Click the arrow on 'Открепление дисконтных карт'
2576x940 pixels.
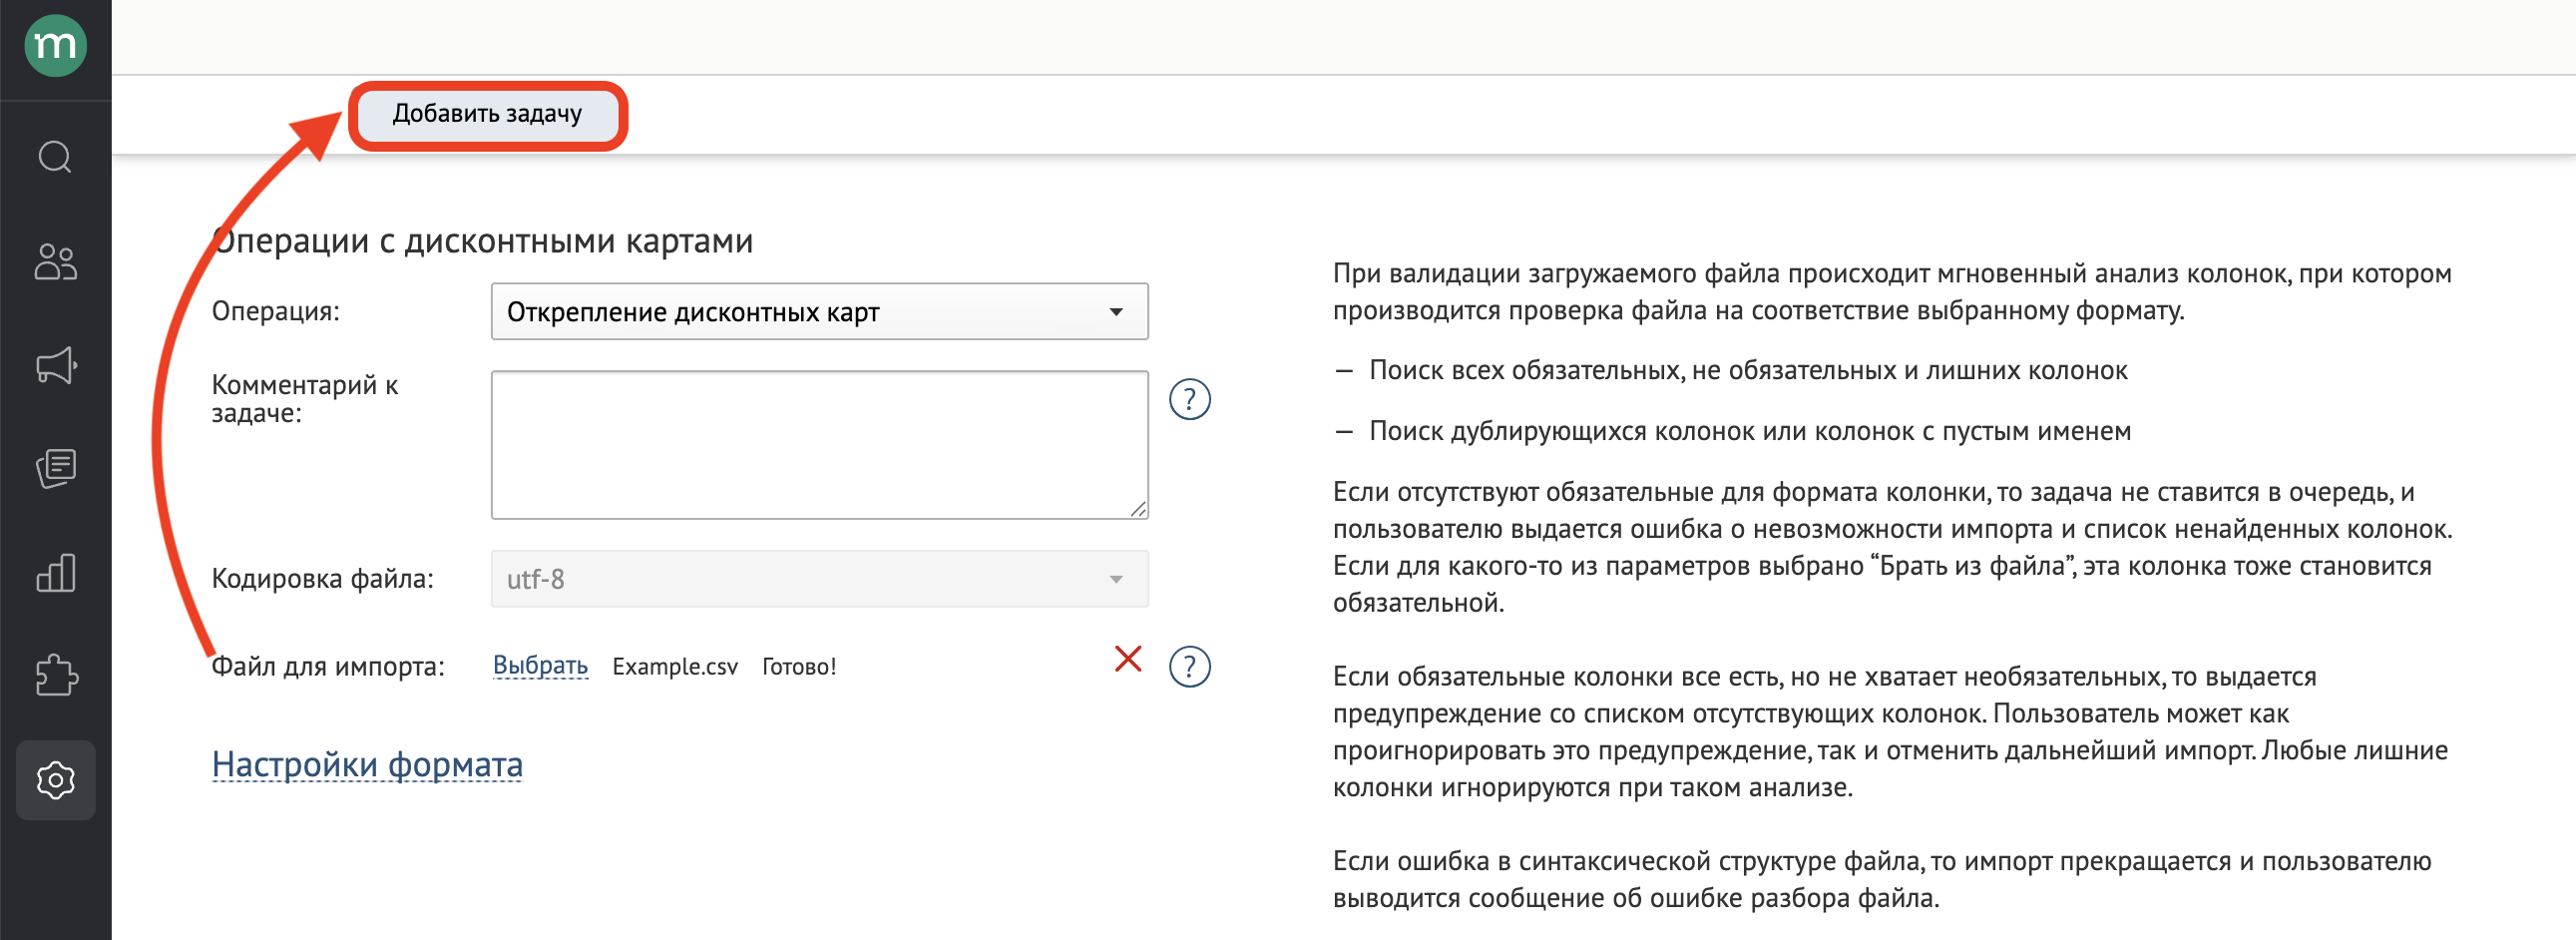coord(1116,312)
